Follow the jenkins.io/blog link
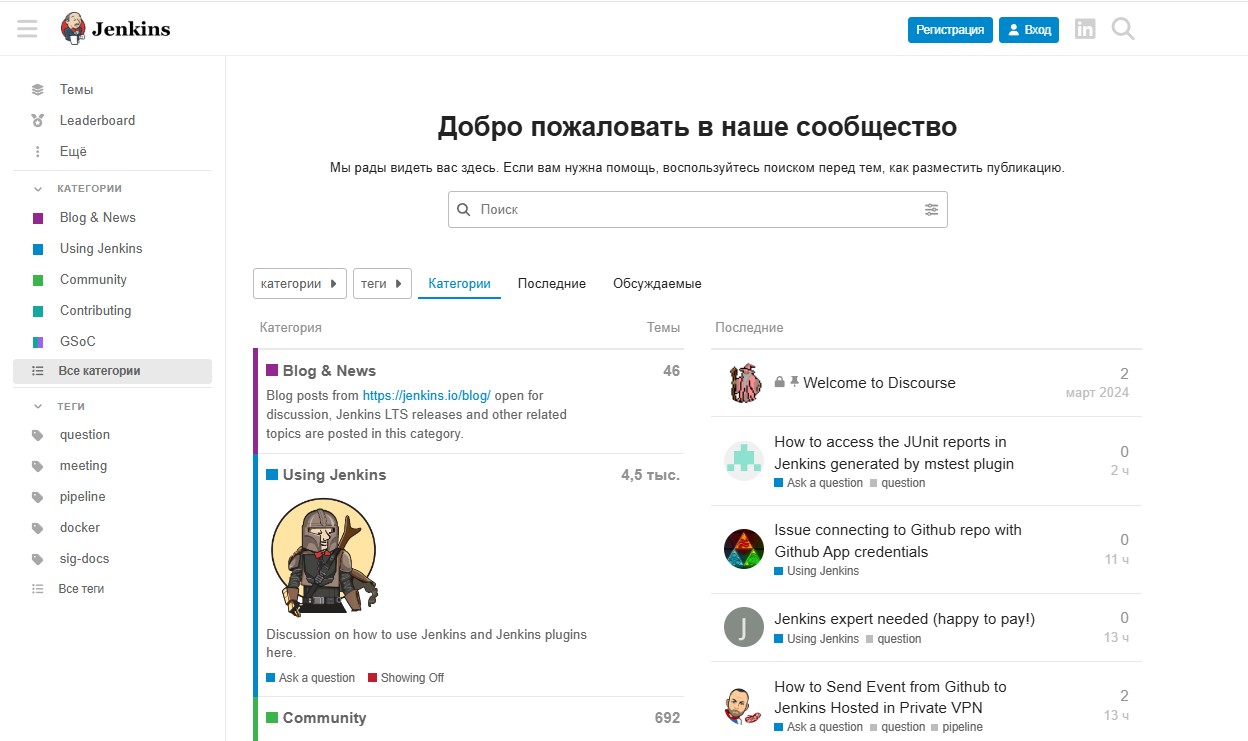 tap(426, 396)
